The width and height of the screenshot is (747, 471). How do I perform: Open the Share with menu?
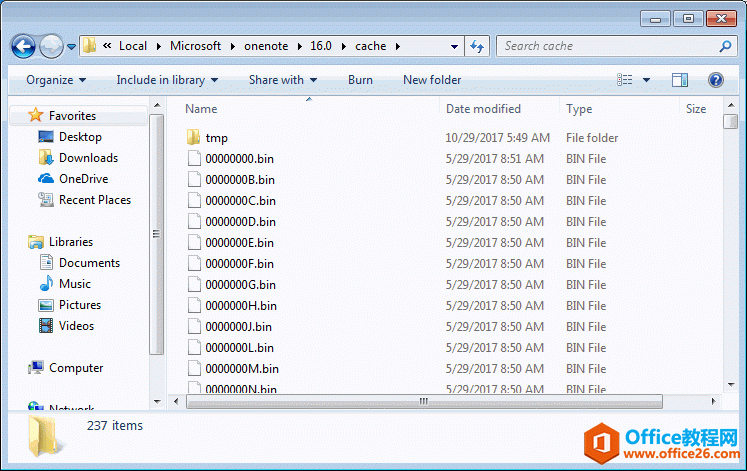(283, 80)
